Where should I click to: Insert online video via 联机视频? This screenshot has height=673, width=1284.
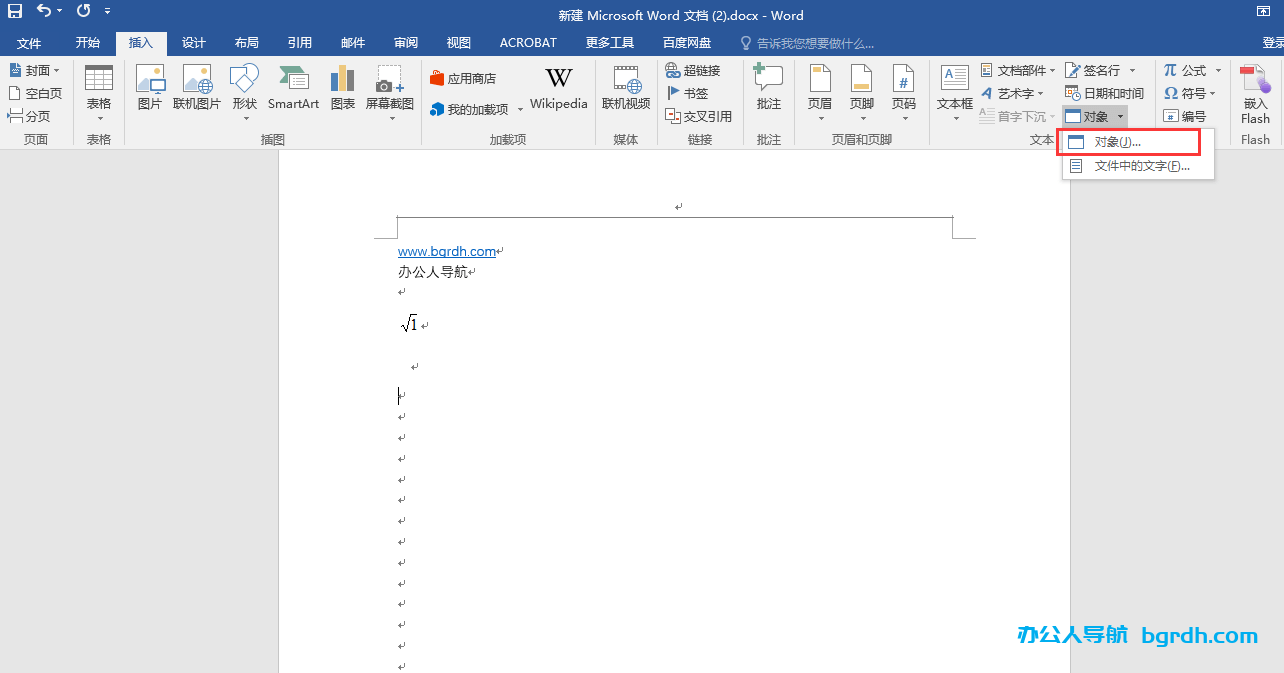(x=626, y=88)
